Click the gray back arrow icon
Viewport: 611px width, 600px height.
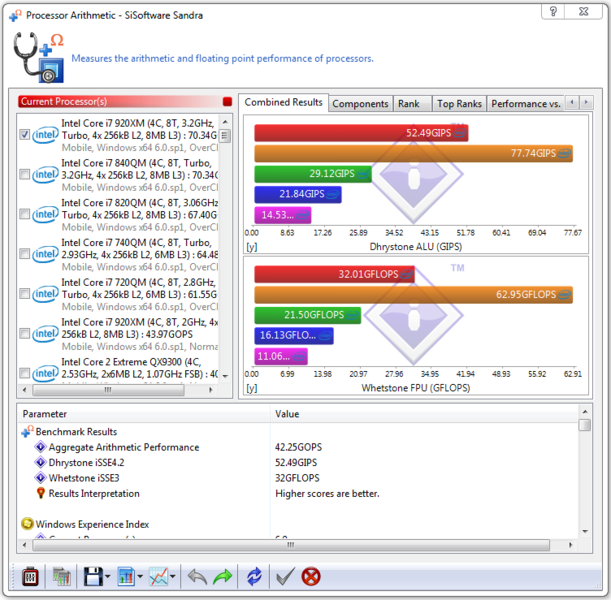[x=197, y=577]
